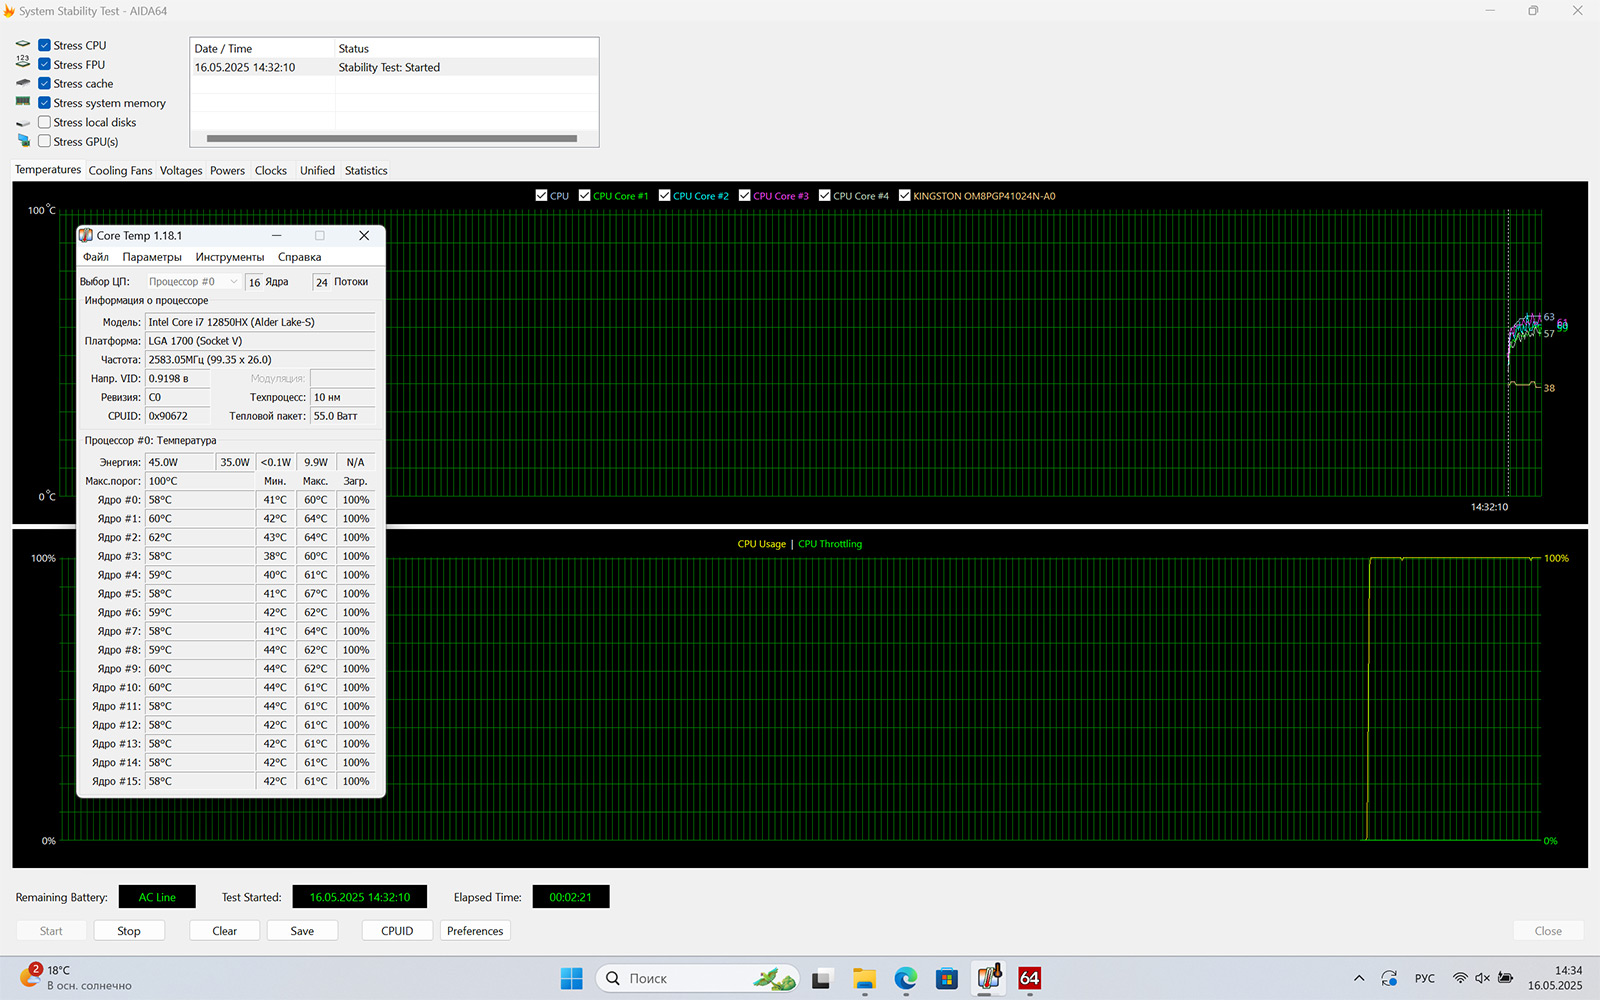Click the Status column header

coord(467,48)
